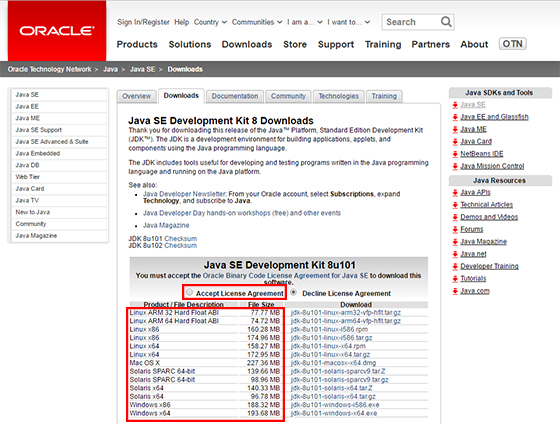
Task: Open the Solutions menu
Action: point(190,44)
